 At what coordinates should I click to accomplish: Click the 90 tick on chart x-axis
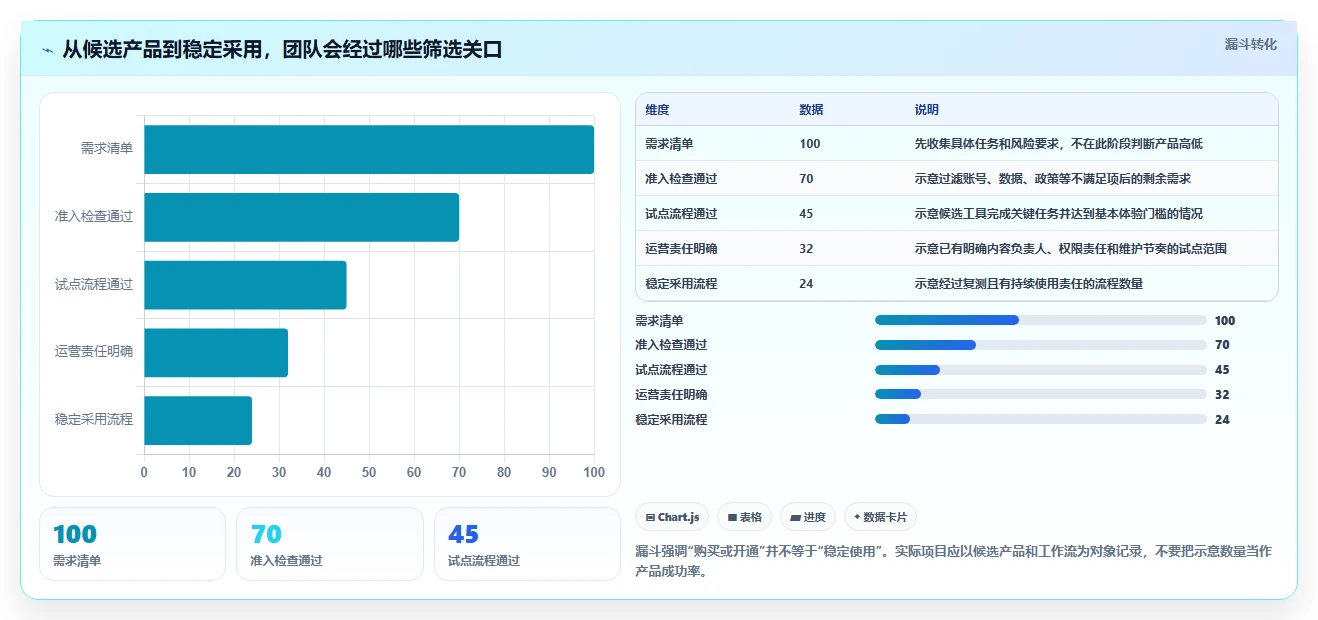[x=549, y=472]
